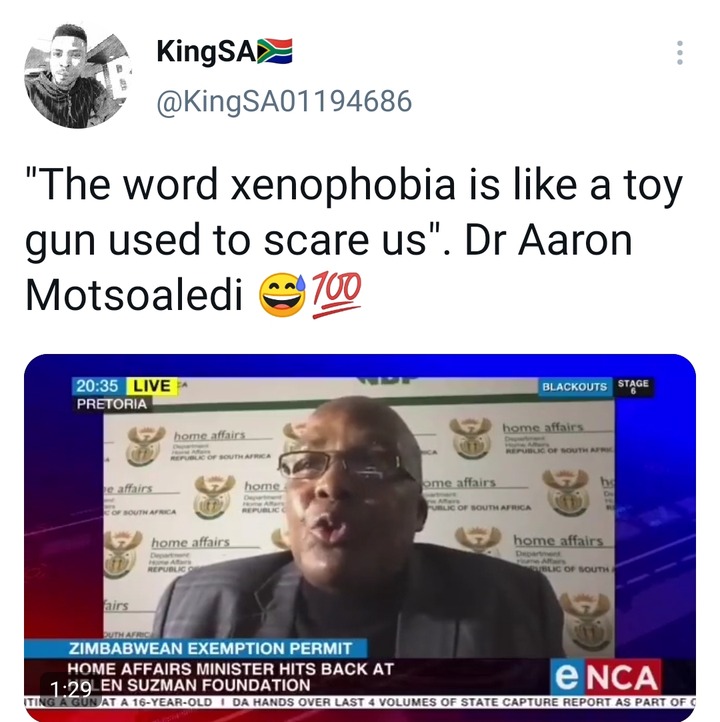Play the embedded eNCA video
720x722 pixels.
(360, 538)
